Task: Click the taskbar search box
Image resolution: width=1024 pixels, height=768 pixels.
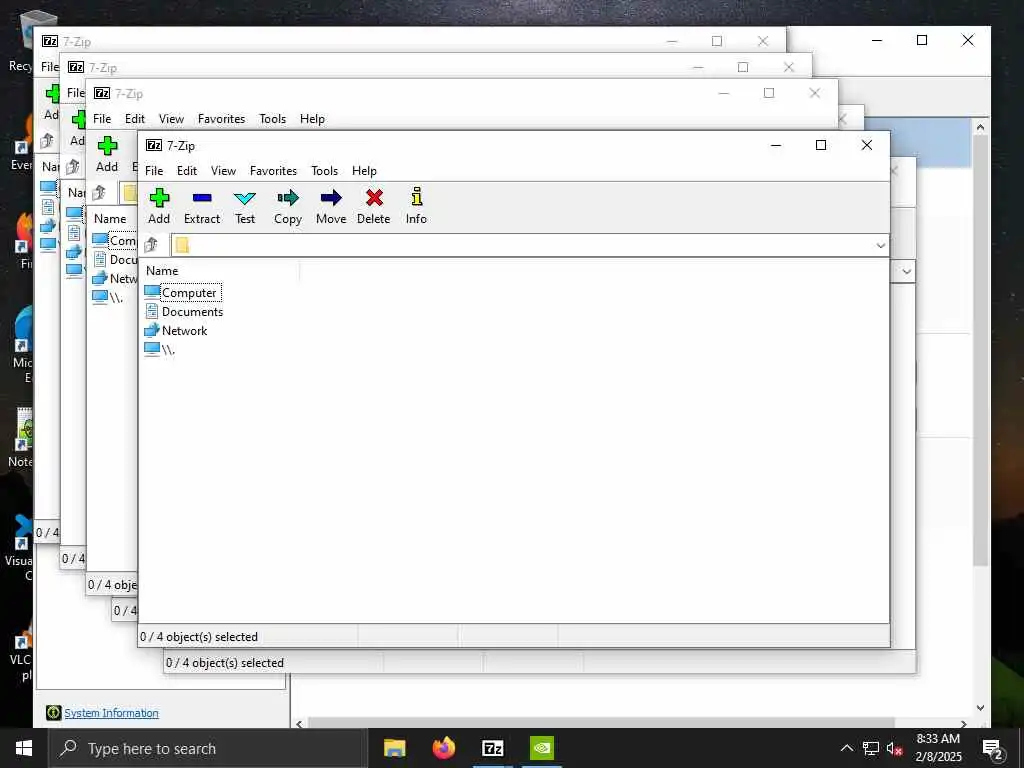Action: 208,748
